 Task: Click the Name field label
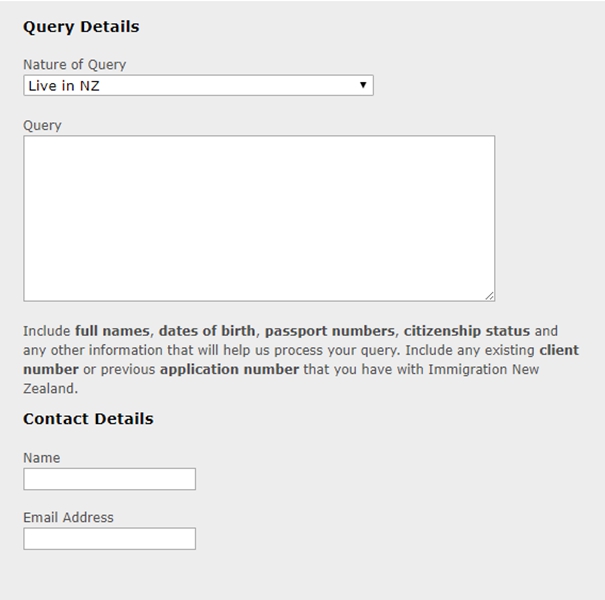(41, 458)
